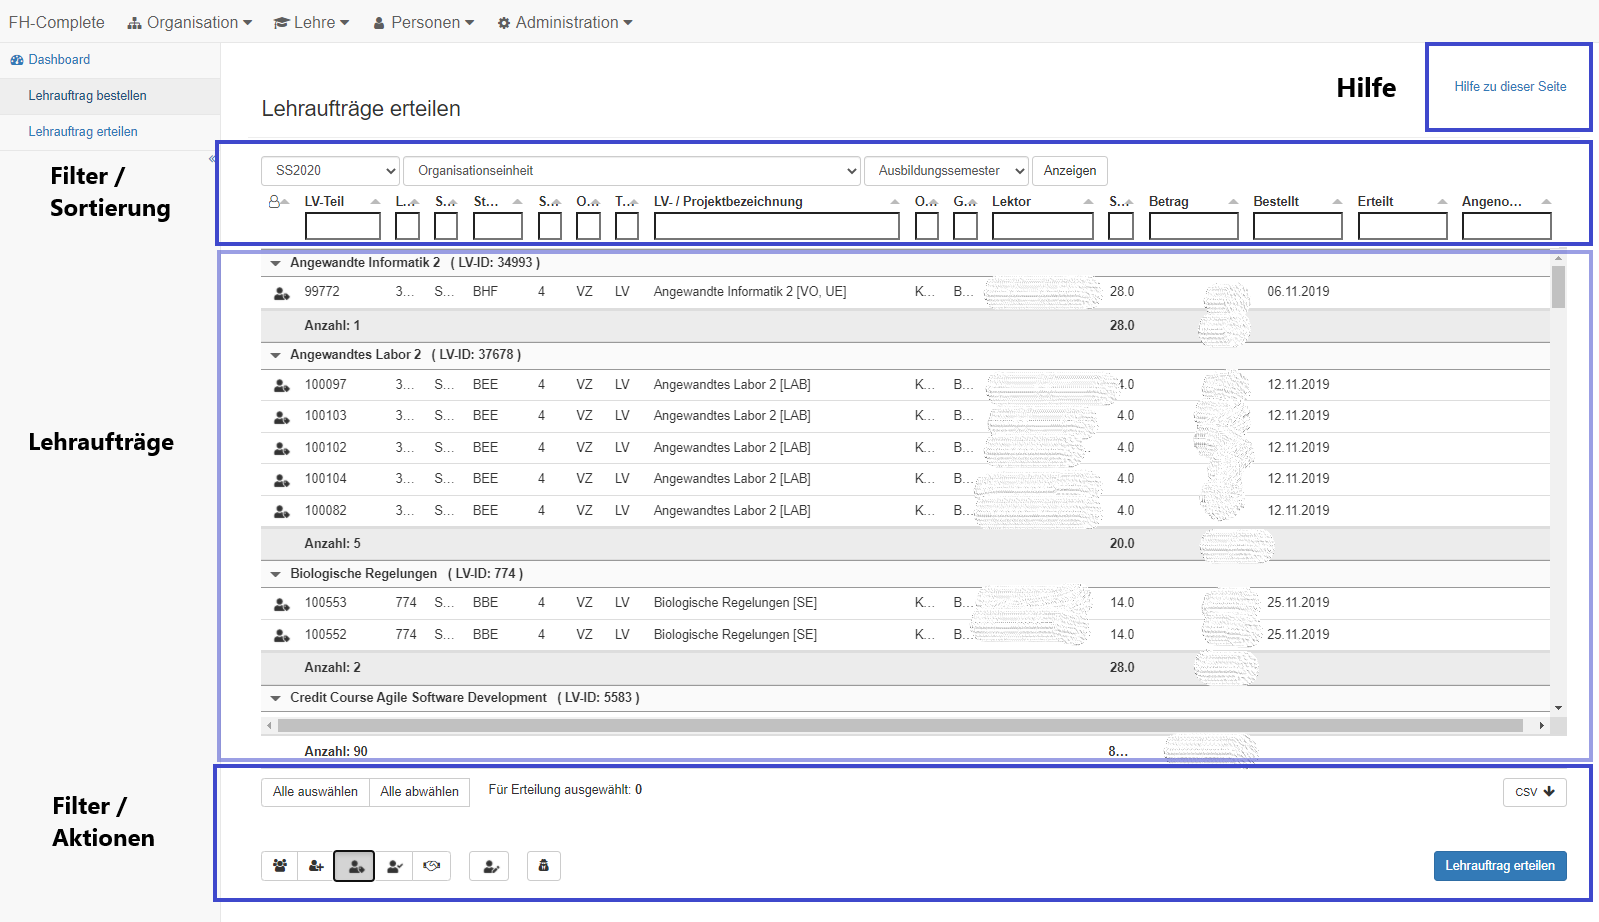The width and height of the screenshot is (1599, 922).
Task: Click the horizontal scrollbar under the table
Action: point(900,725)
